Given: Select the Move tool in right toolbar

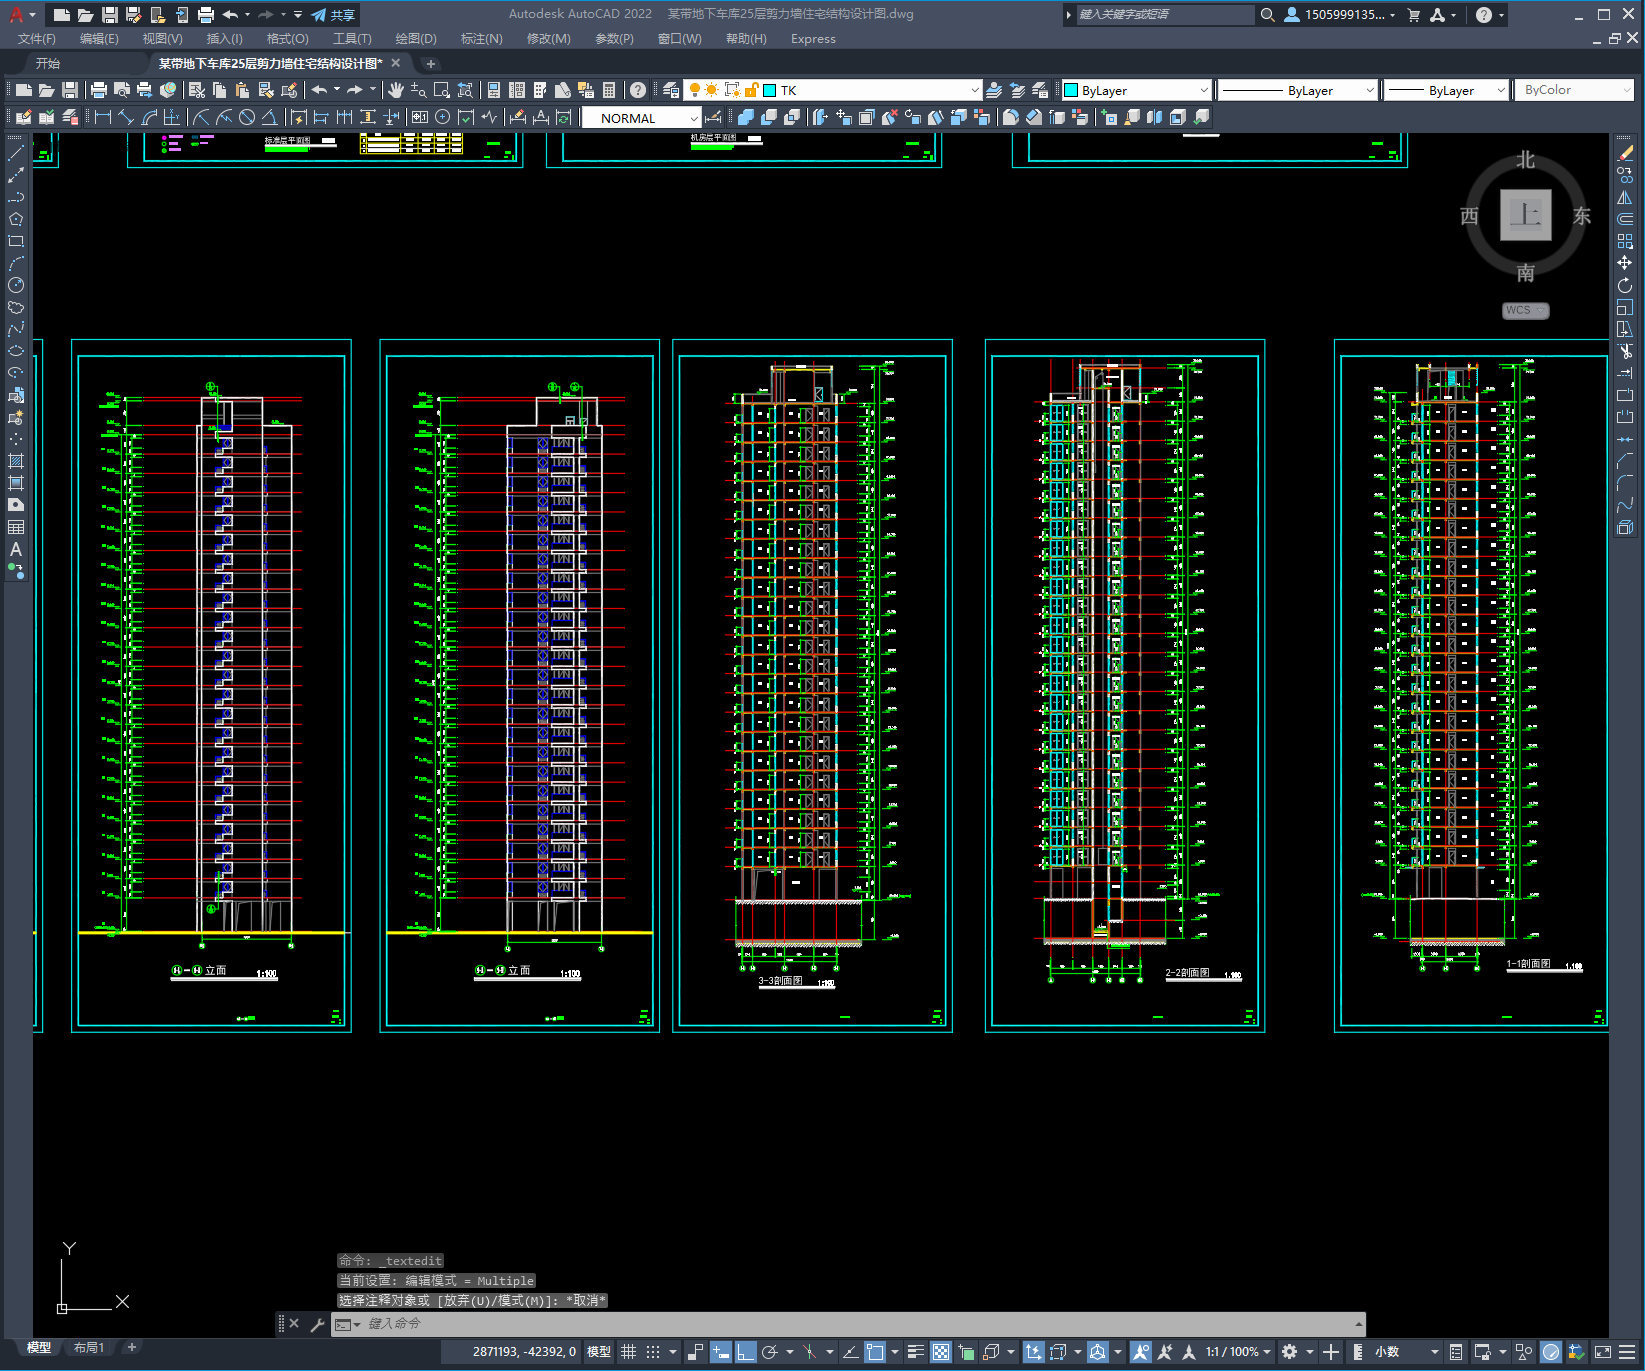Looking at the screenshot, I should (x=1625, y=263).
